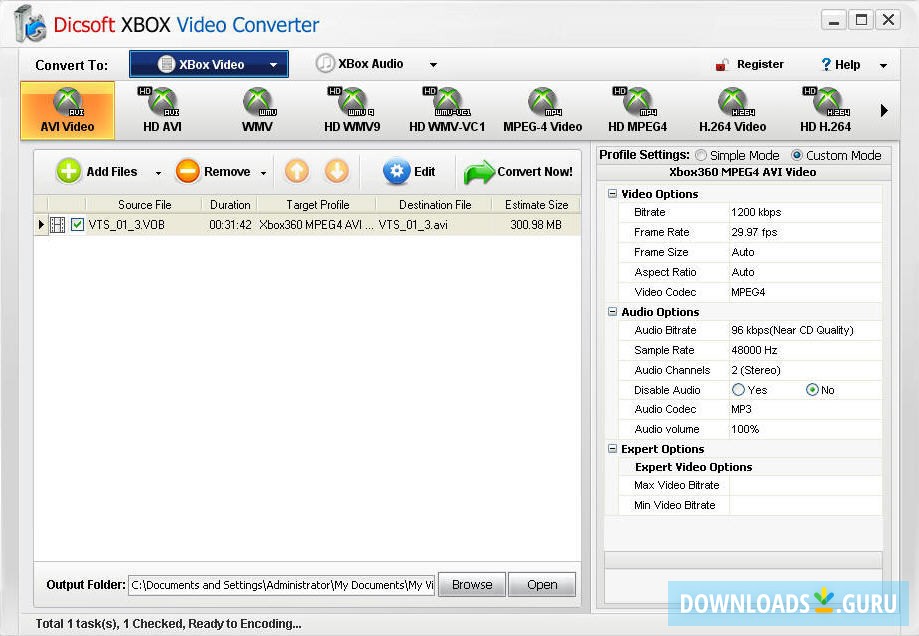919x636 pixels.
Task: Open the XBox Audio dropdown arrow
Action: tap(433, 64)
